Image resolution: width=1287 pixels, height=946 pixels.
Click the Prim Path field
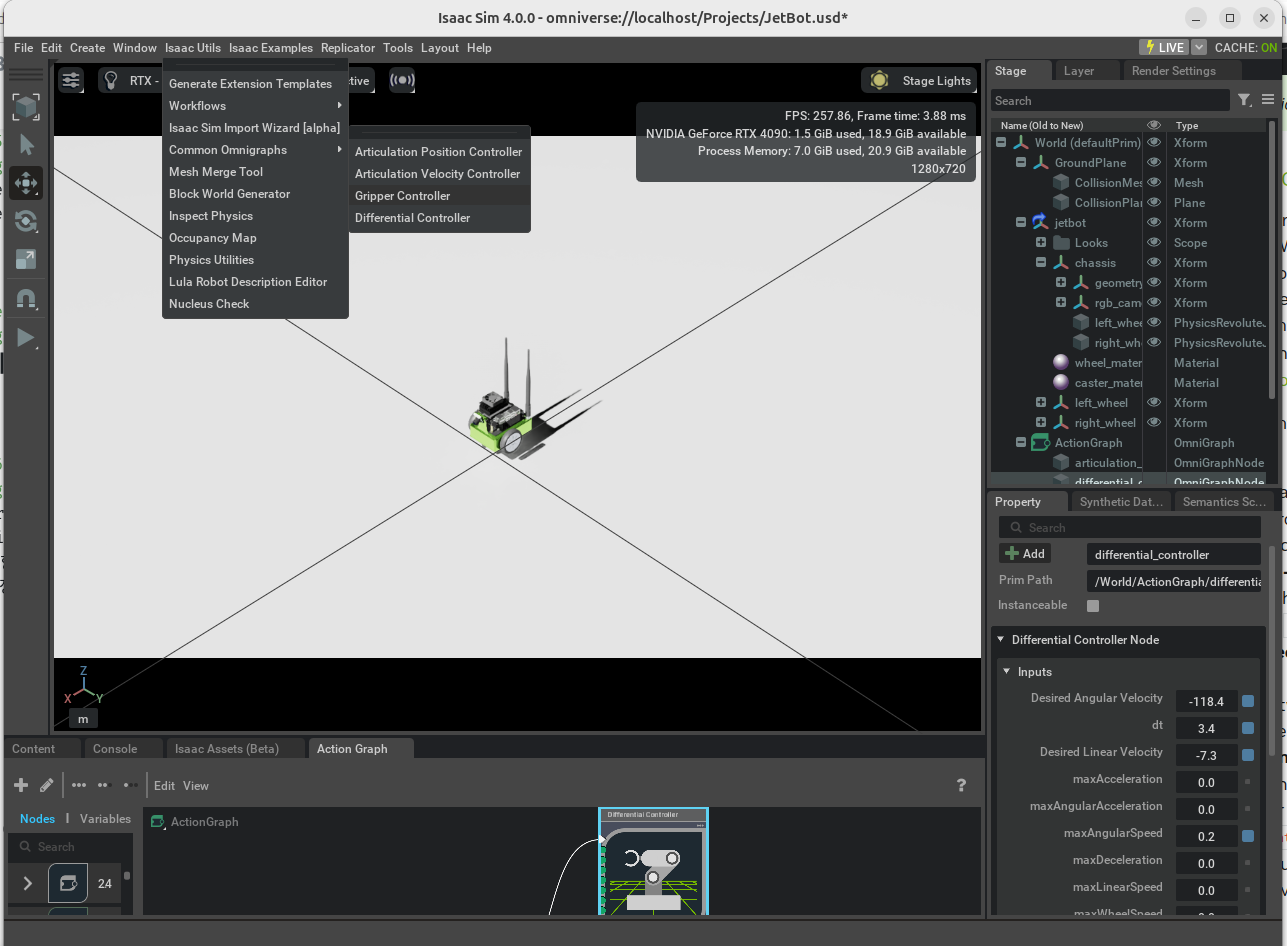(1174, 581)
